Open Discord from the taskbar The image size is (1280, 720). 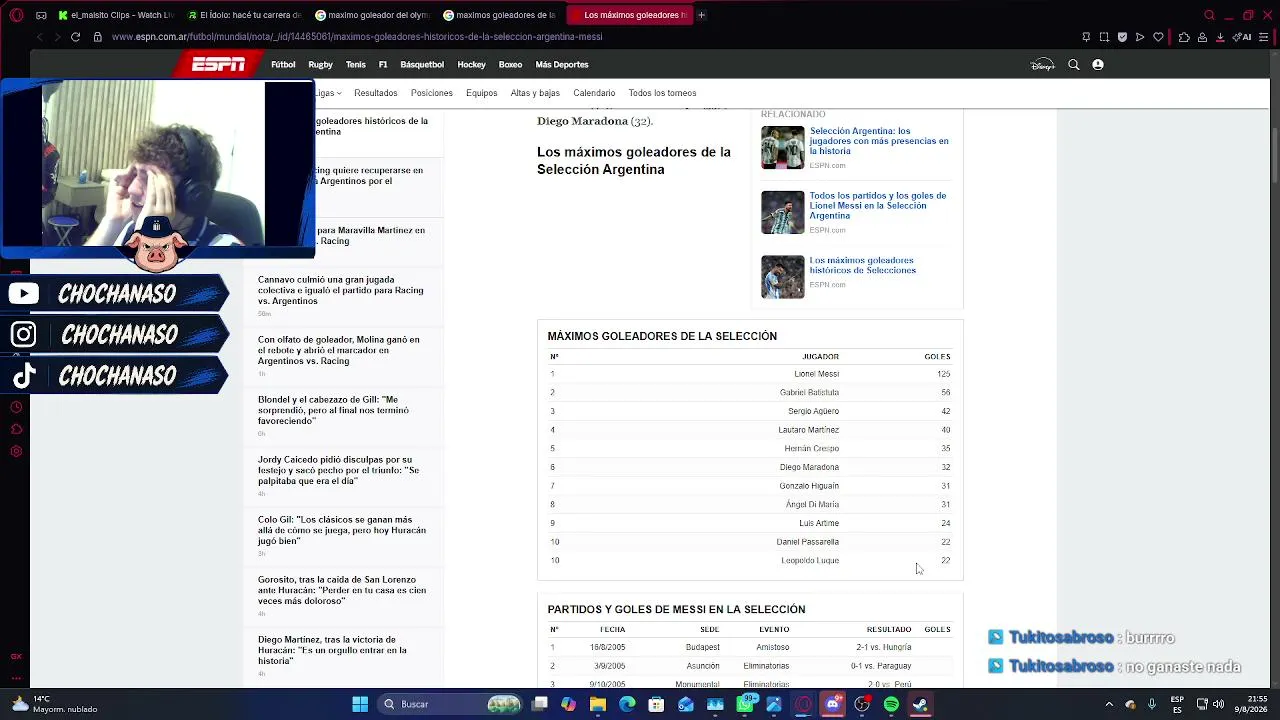coord(832,704)
